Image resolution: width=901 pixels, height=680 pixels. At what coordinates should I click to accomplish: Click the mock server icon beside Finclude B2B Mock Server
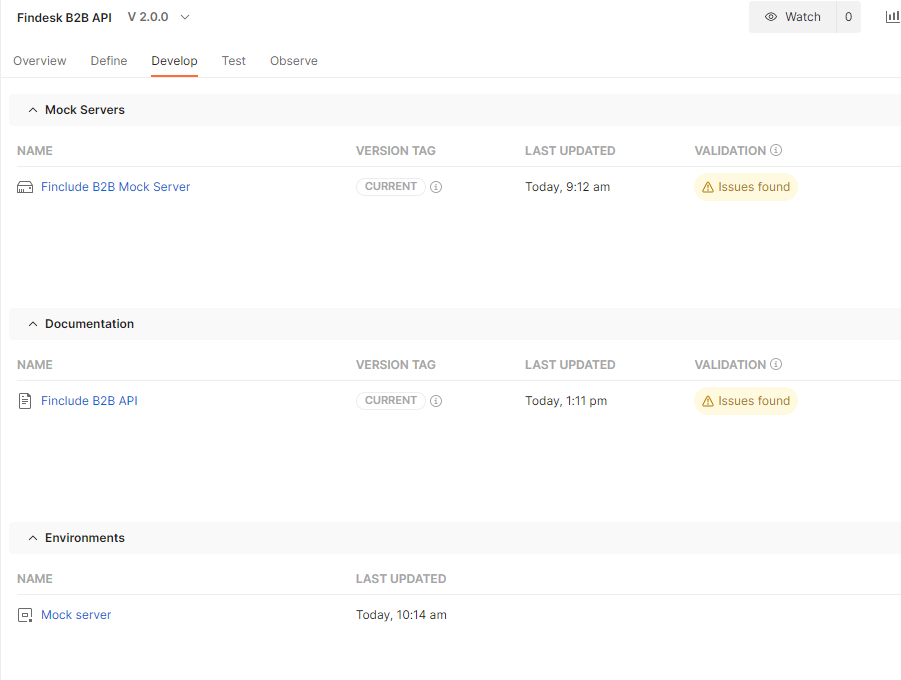click(x=25, y=187)
